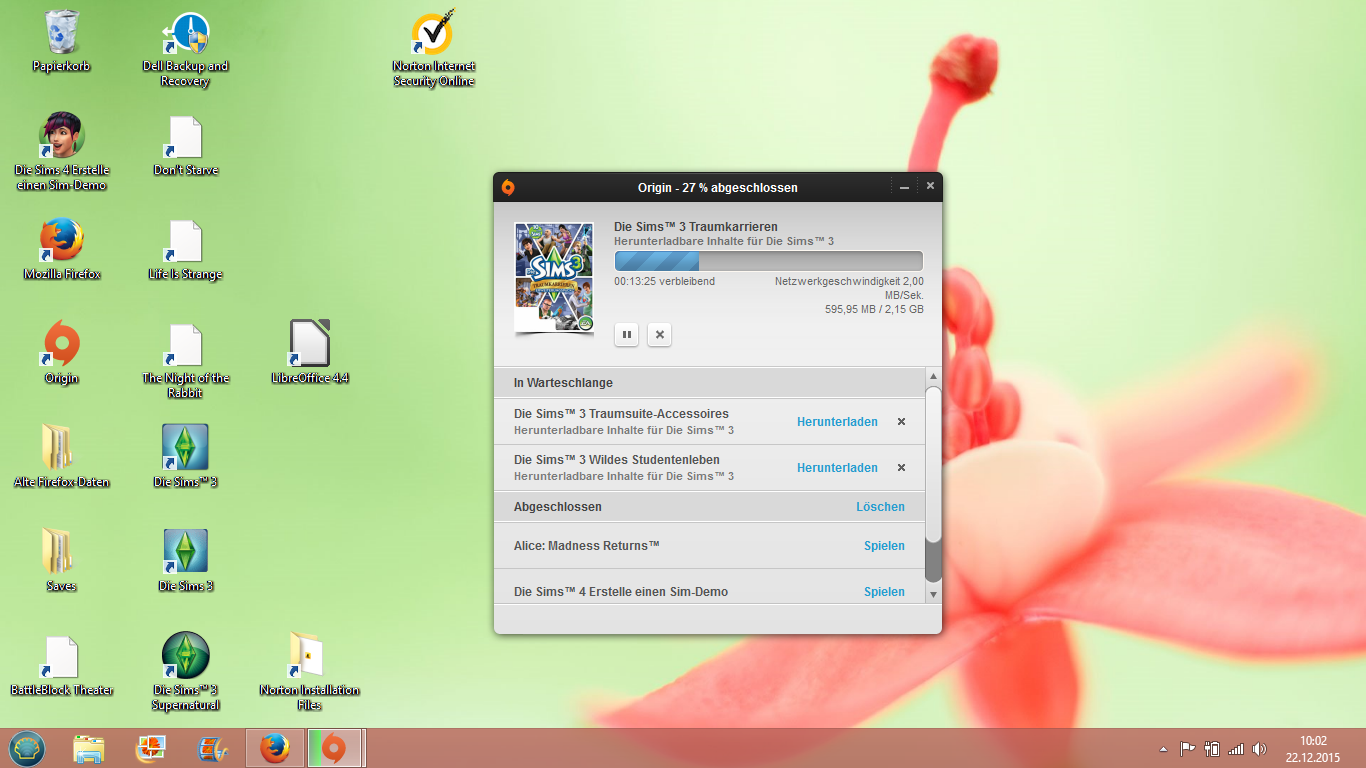Select the Alice: Madness Returns entry
The height and width of the screenshot is (768, 1366).
tap(709, 546)
